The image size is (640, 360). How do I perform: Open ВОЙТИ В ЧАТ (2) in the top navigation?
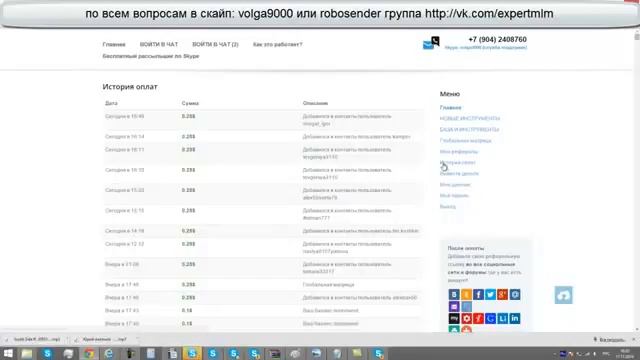tap(215, 44)
